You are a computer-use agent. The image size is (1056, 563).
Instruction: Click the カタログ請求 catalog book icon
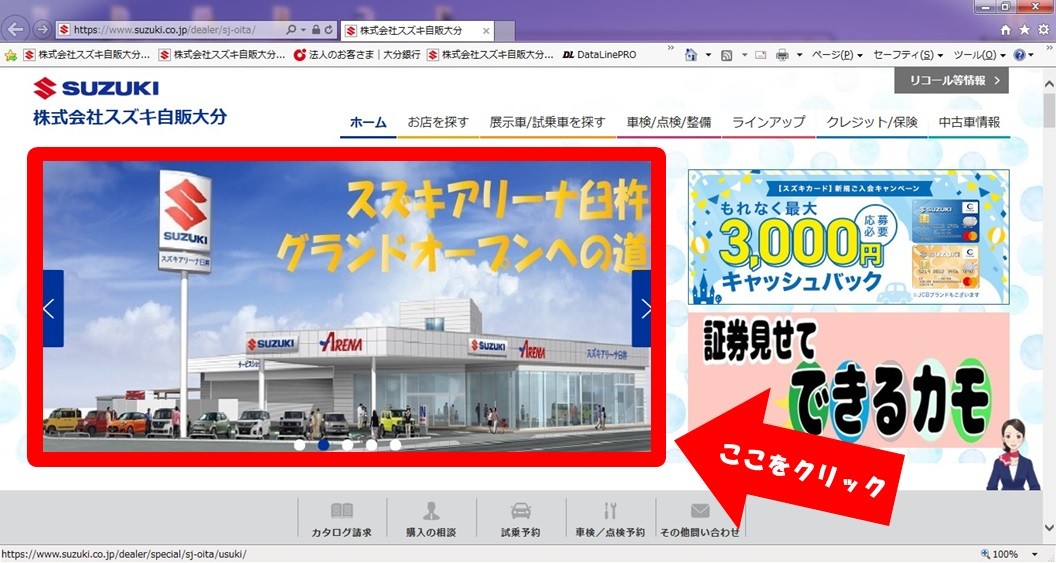click(x=342, y=511)
